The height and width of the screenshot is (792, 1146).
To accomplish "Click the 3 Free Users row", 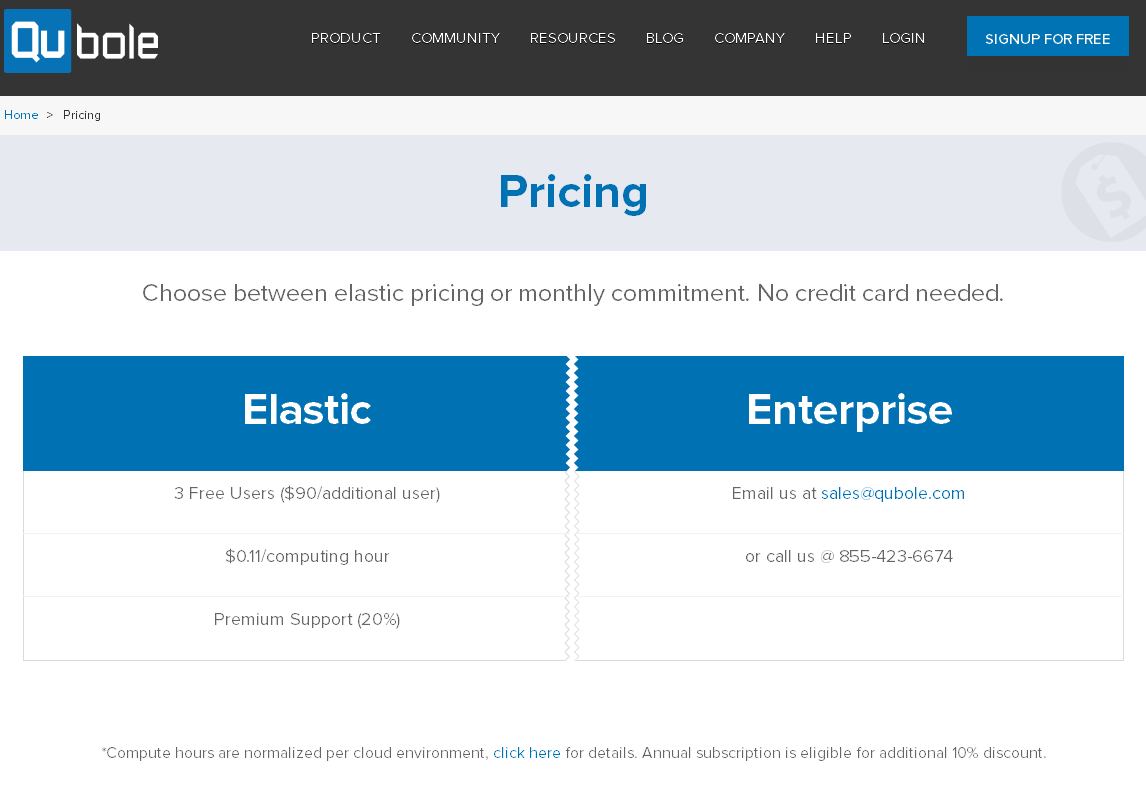I will [x=306, y=493].
